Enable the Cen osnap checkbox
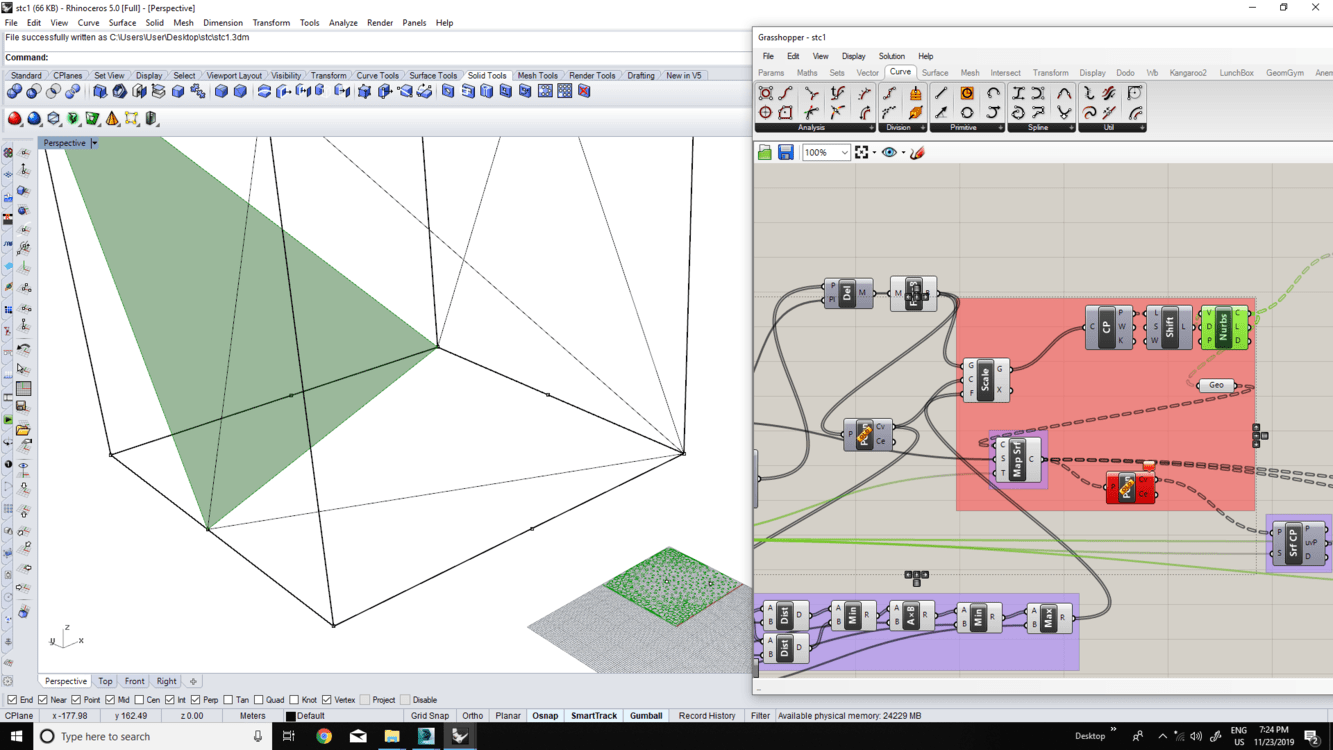 pyautogui.click(x=139, y=700)
